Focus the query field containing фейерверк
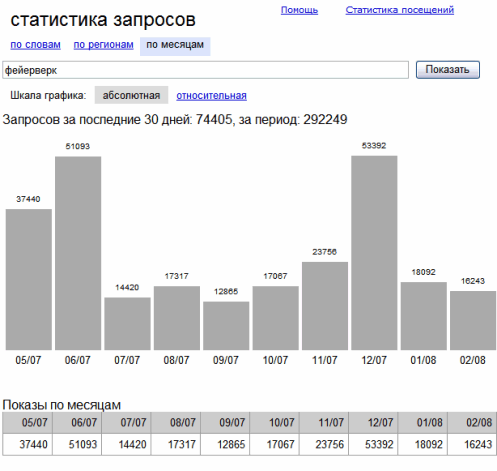The image size is (497, 471). tap(205, 70)
